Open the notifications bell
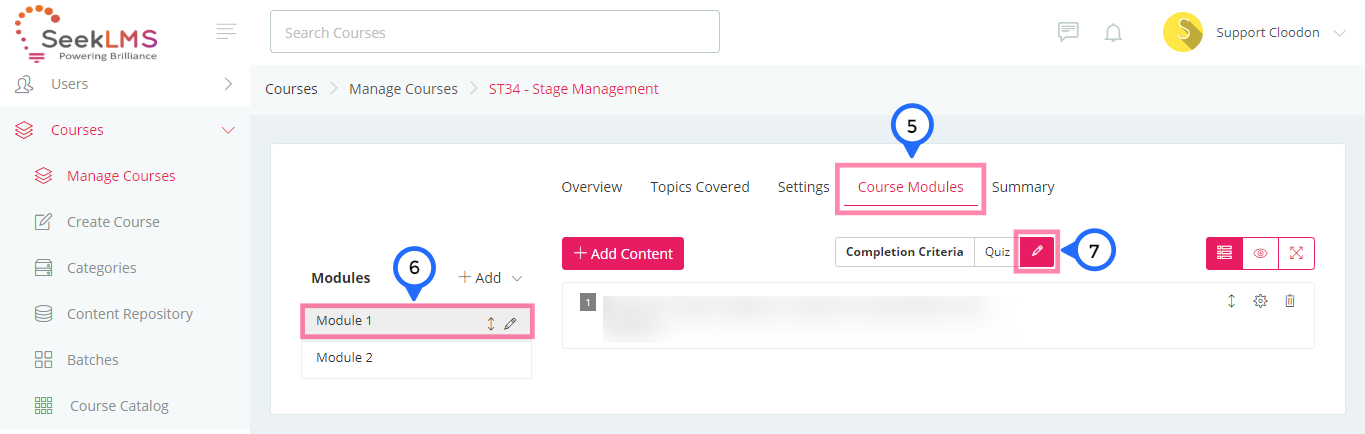The width and height of the screenshot is (1365, 434). [1113, 32]
